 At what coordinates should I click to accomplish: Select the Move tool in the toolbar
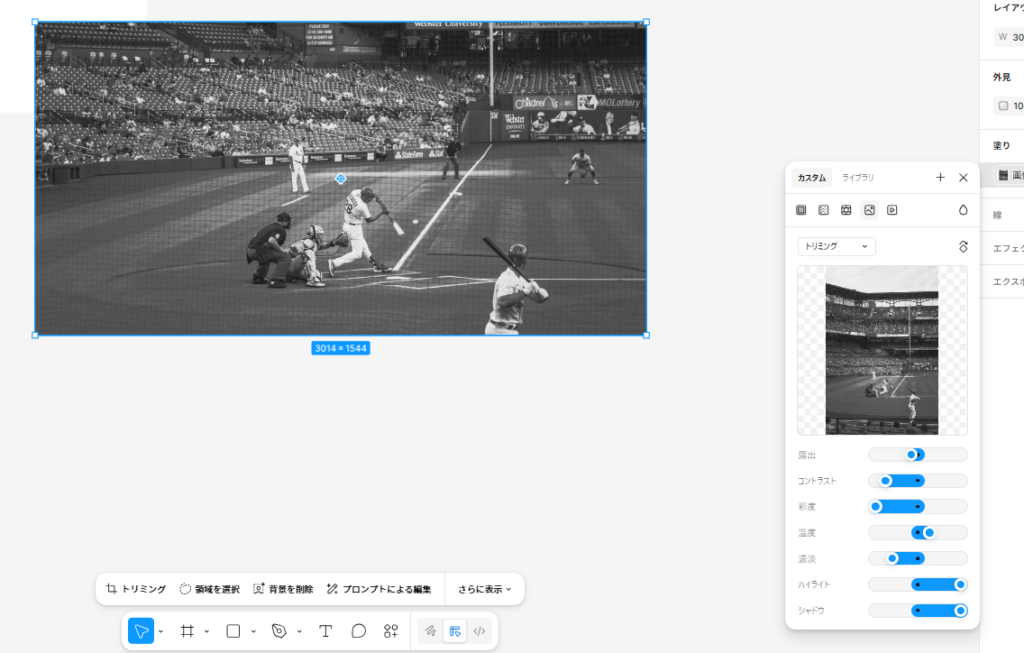141,631
